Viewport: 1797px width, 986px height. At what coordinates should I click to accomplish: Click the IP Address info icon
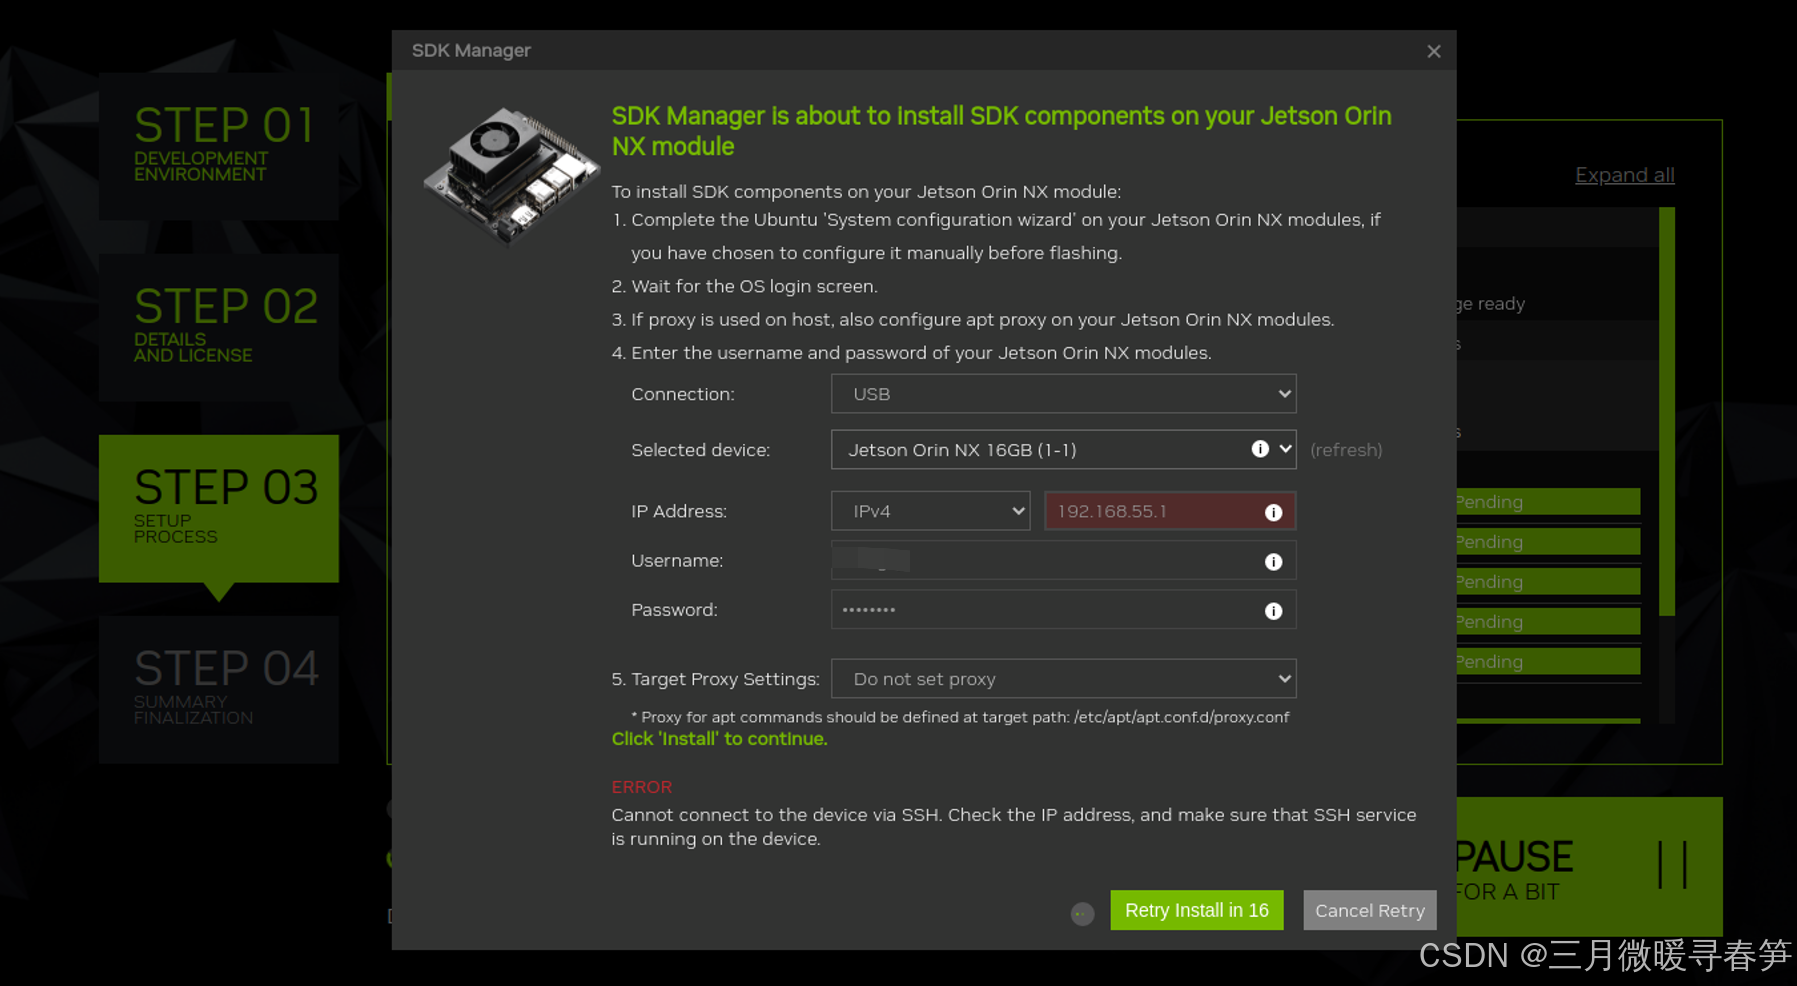pos(1273,512)
